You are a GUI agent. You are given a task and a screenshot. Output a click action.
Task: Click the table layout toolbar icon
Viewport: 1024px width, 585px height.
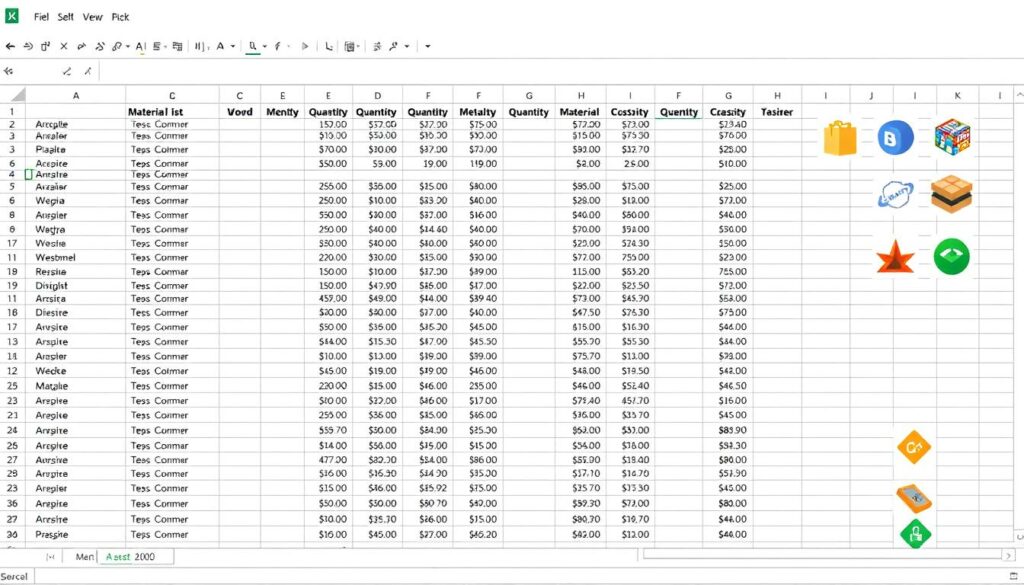tap(177, 46)
